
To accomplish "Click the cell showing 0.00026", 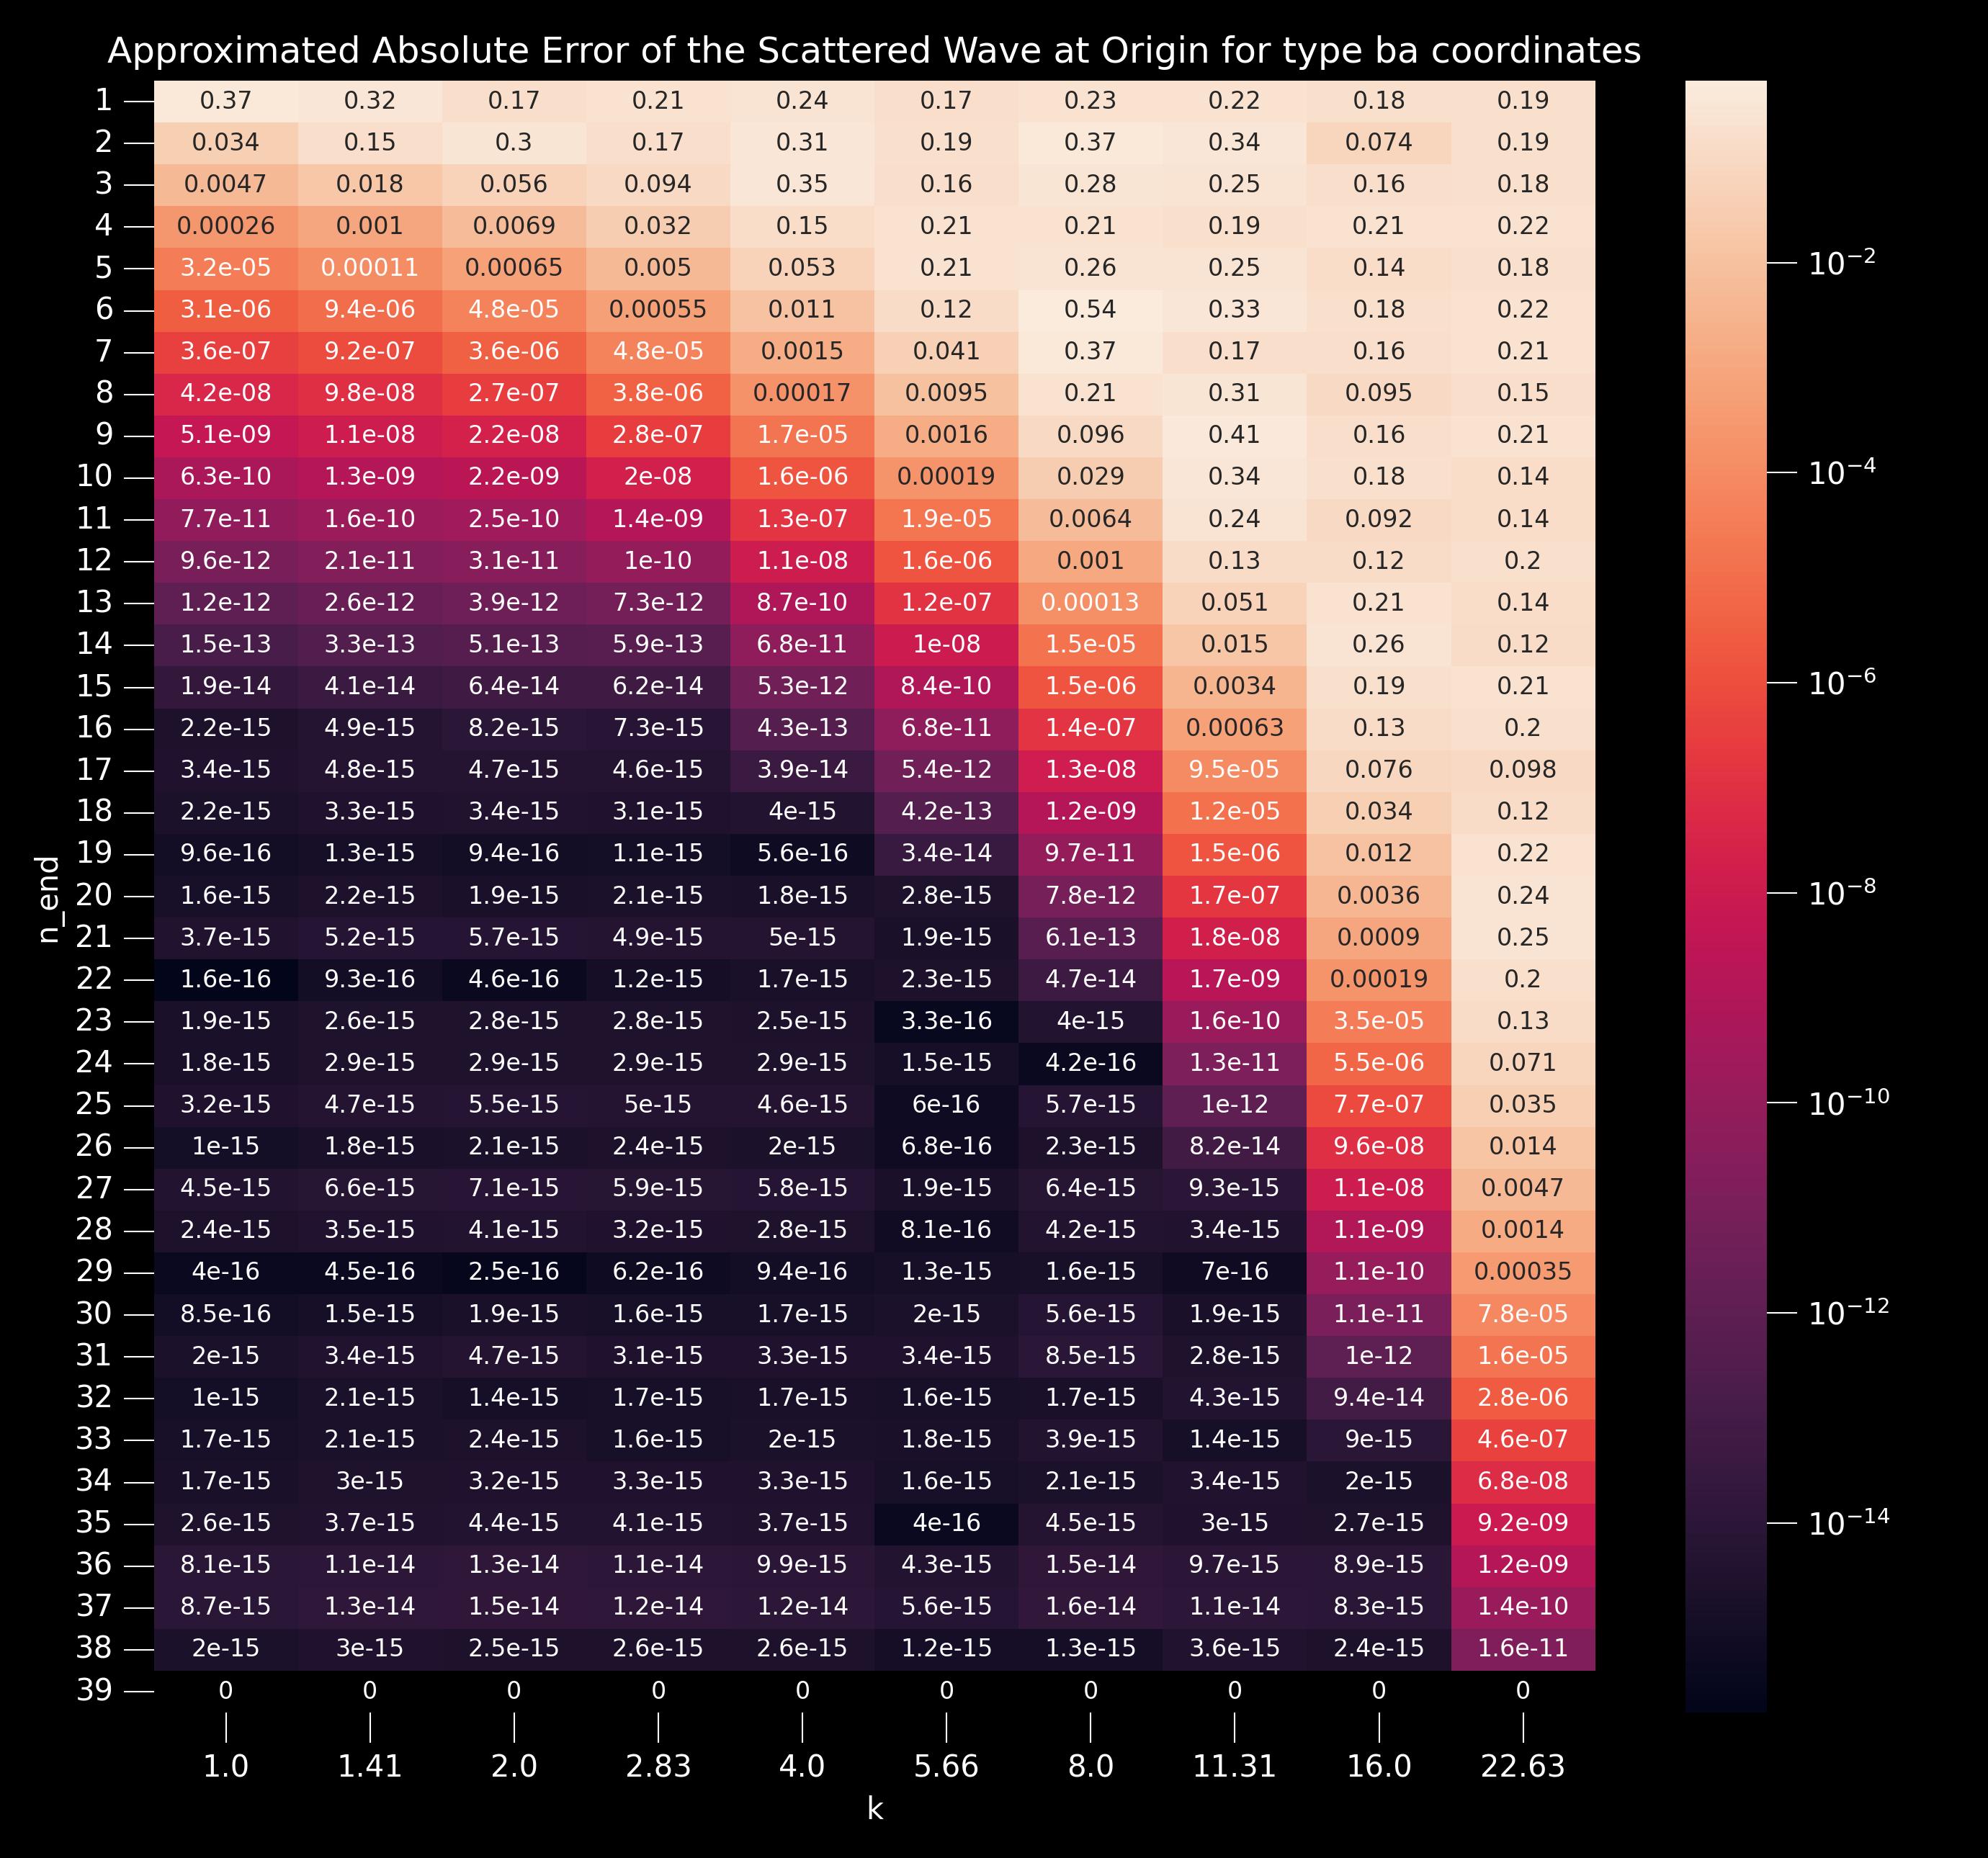I will (226, 226).
